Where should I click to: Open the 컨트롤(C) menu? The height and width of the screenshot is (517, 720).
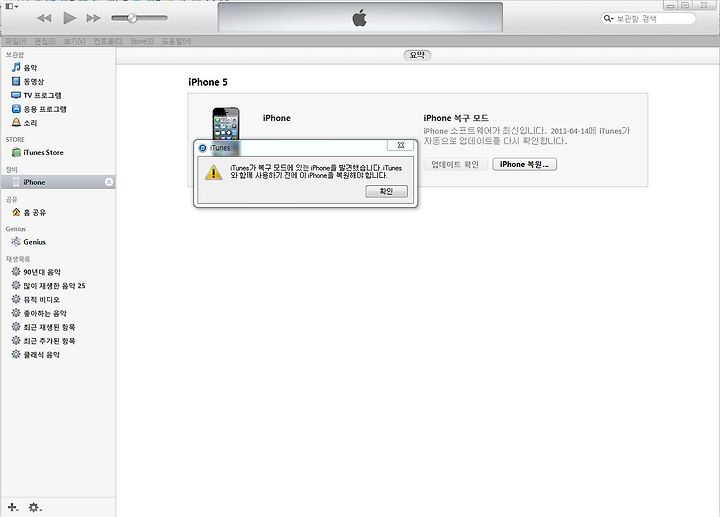tap(108, 41)
